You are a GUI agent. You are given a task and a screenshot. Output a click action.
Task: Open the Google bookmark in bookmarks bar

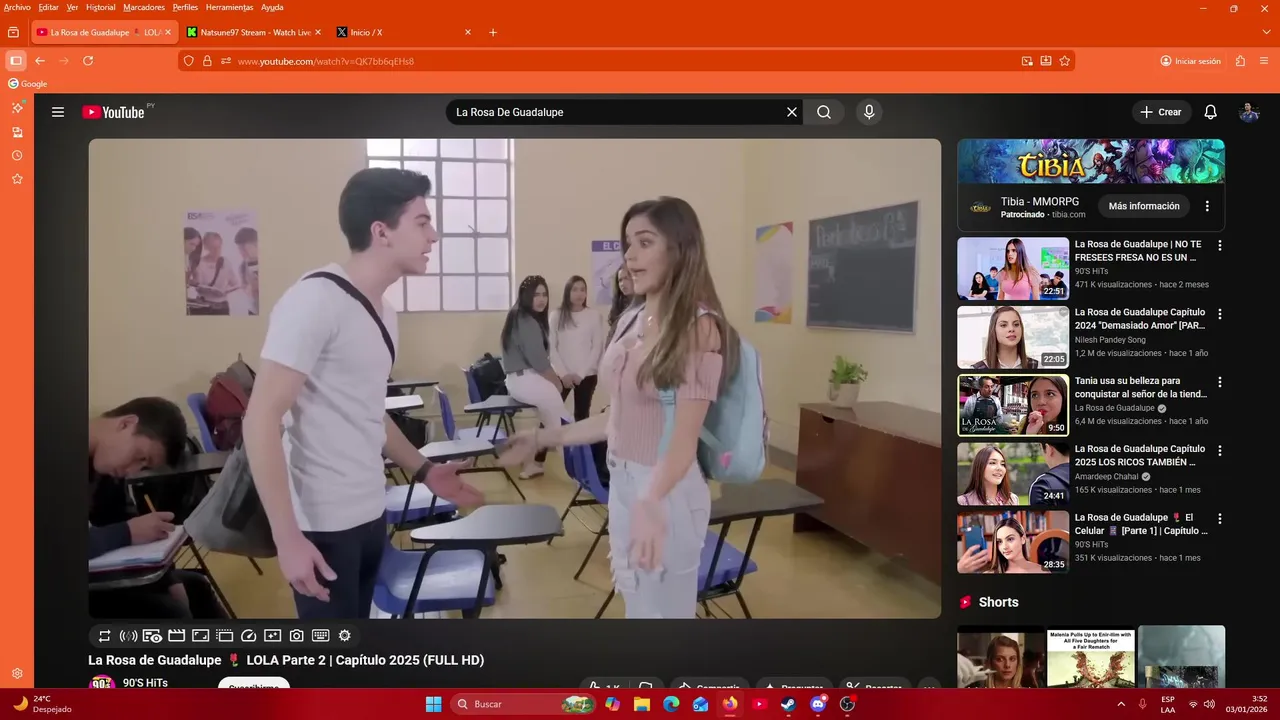click(28, 84)
